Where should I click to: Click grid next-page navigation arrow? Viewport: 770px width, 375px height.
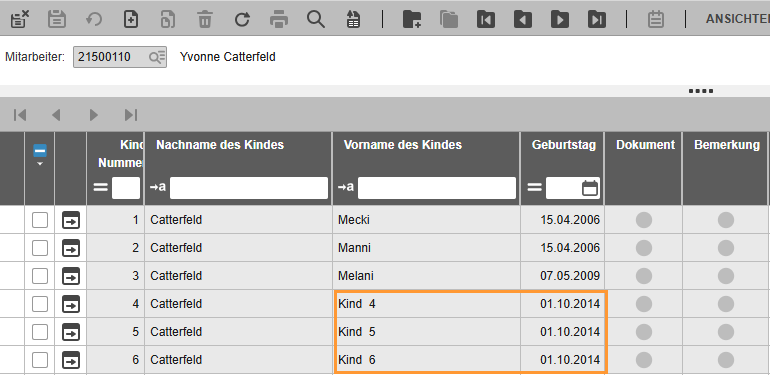pyautogui.click(x=93, y=115)
